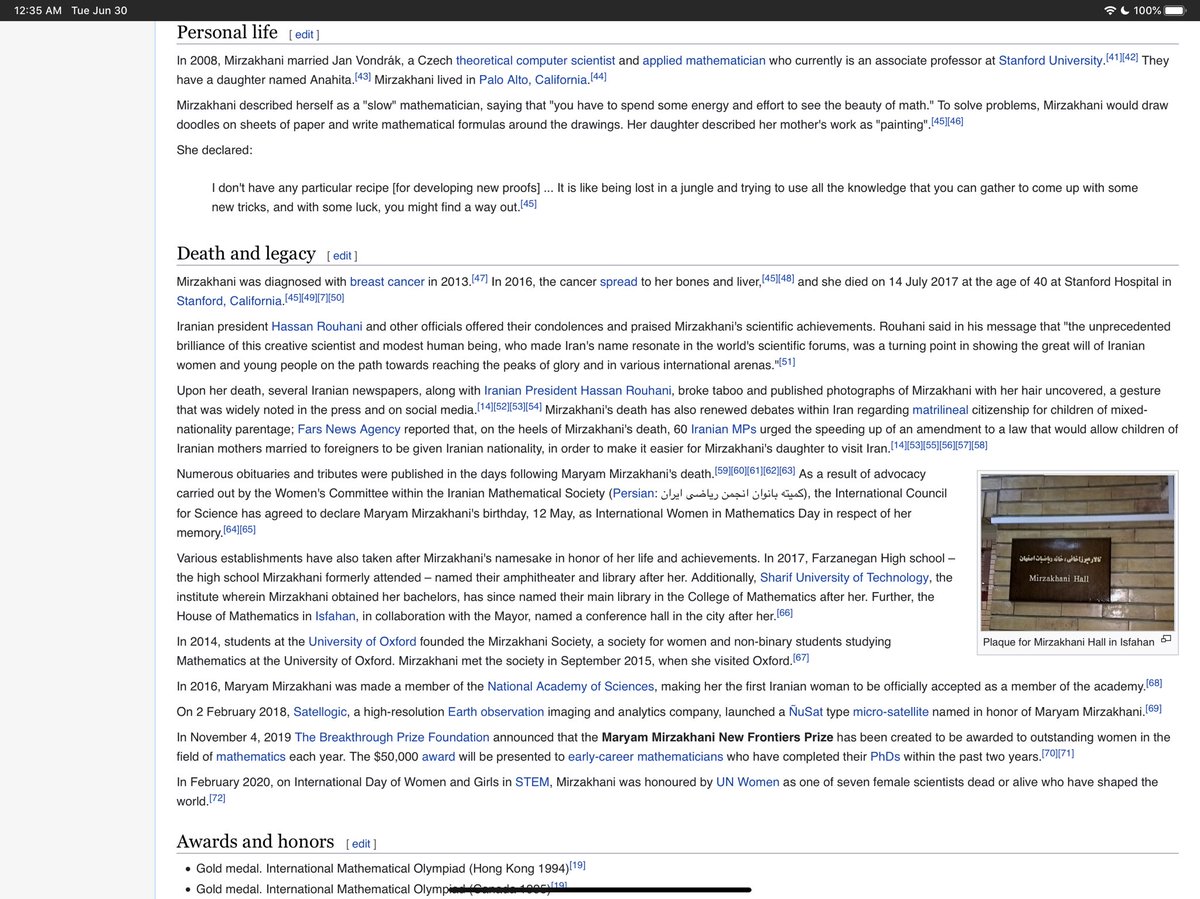
Task: Open citation [44] after Palo Alto
Action: [598, 77]
